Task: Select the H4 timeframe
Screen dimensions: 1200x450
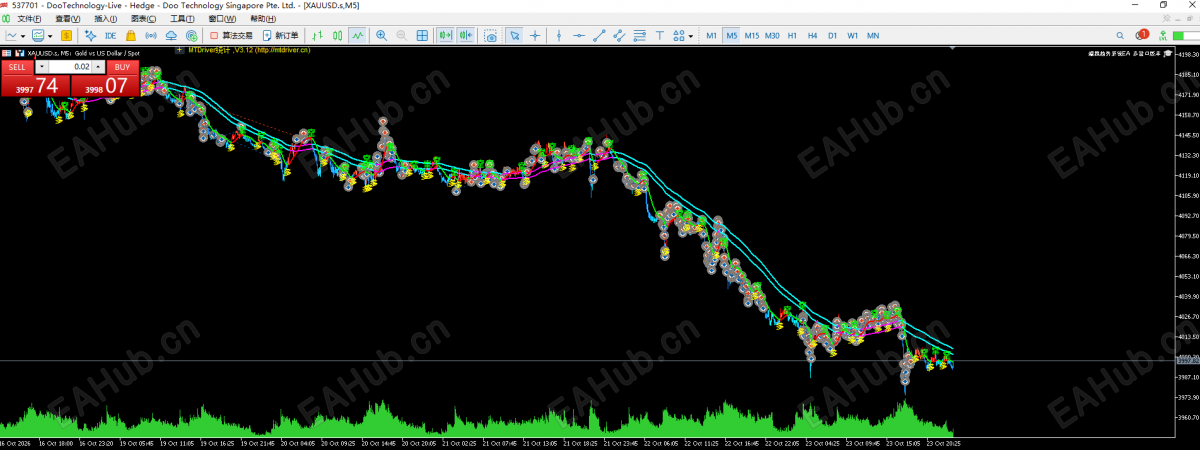Action: (812, 35)
